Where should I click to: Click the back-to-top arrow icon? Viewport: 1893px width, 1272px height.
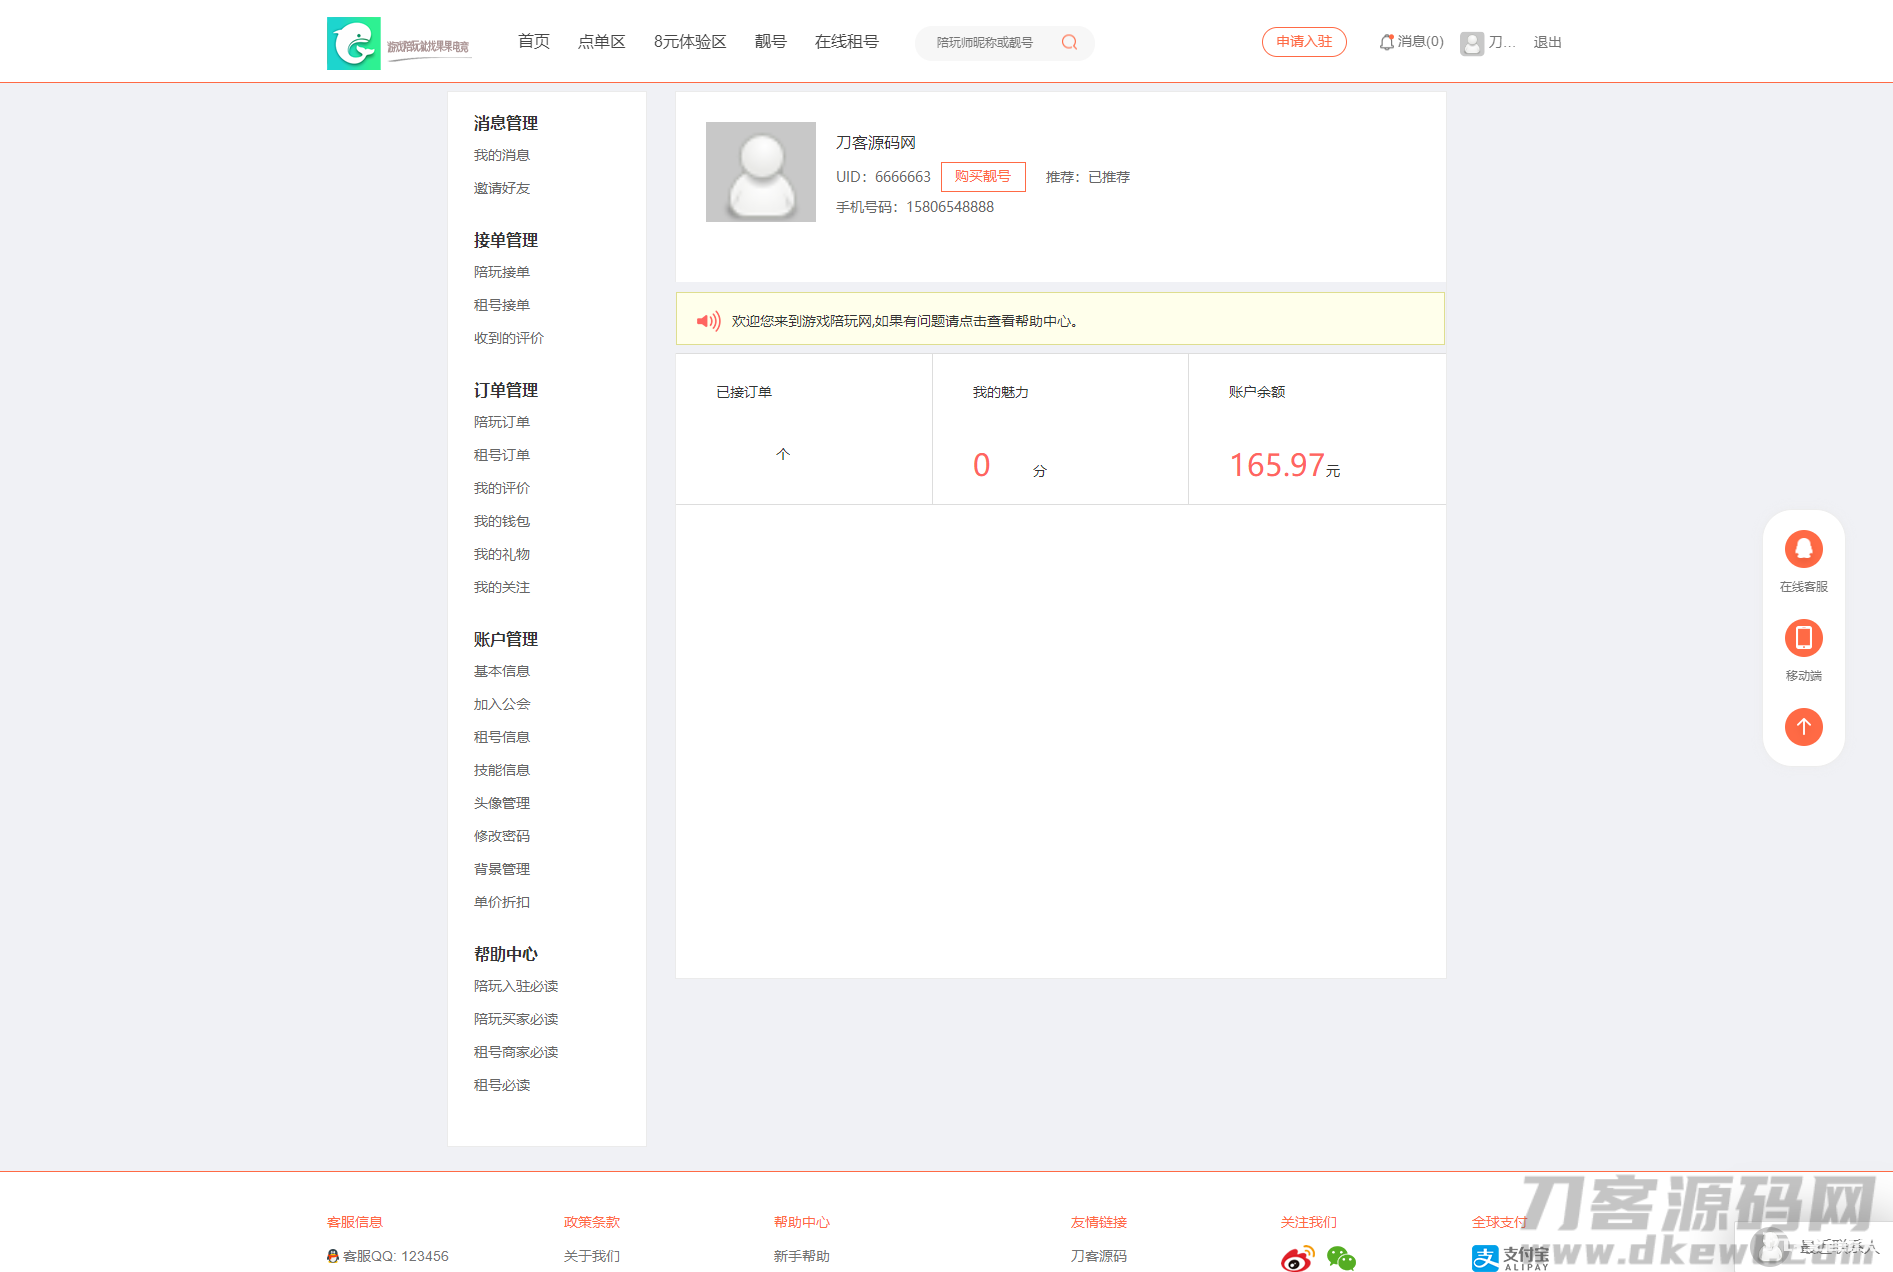[x=1803, y=727]
